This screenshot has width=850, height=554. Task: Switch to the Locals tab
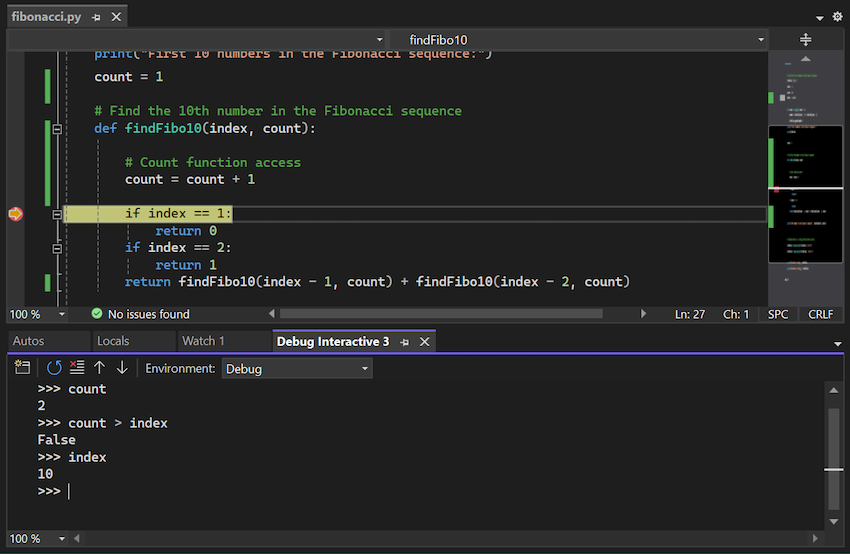tap(113, 342)
